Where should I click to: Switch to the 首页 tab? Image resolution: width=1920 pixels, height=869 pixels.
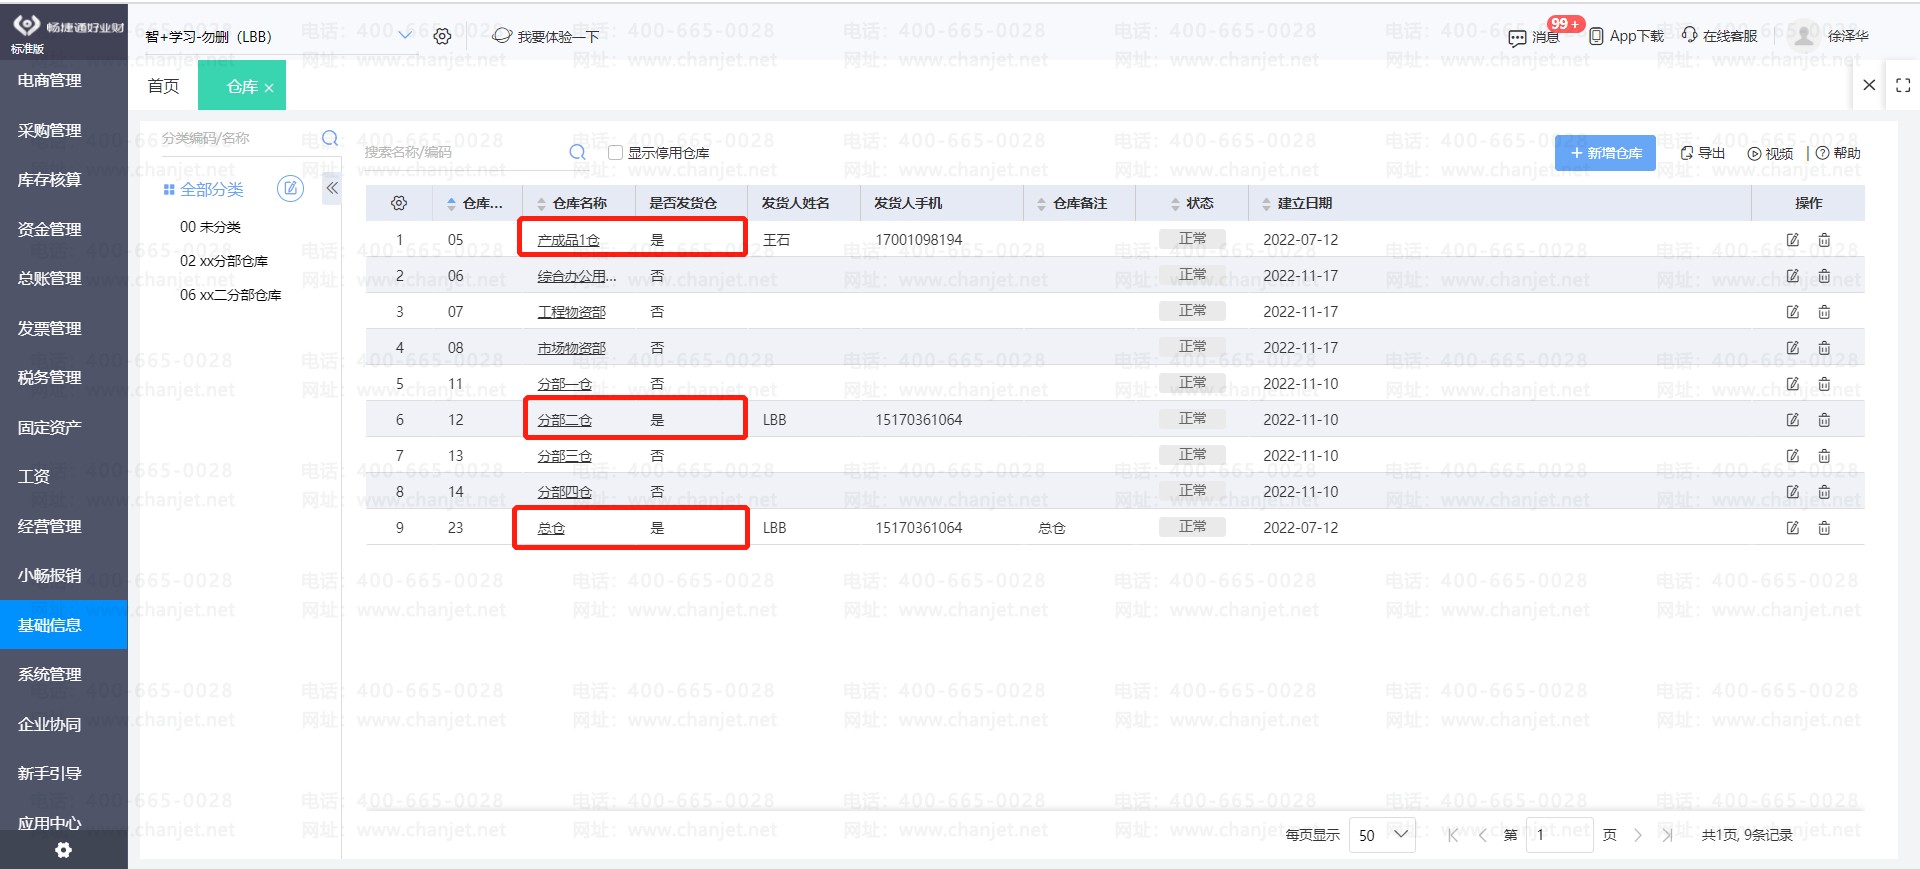click(163, 86)
